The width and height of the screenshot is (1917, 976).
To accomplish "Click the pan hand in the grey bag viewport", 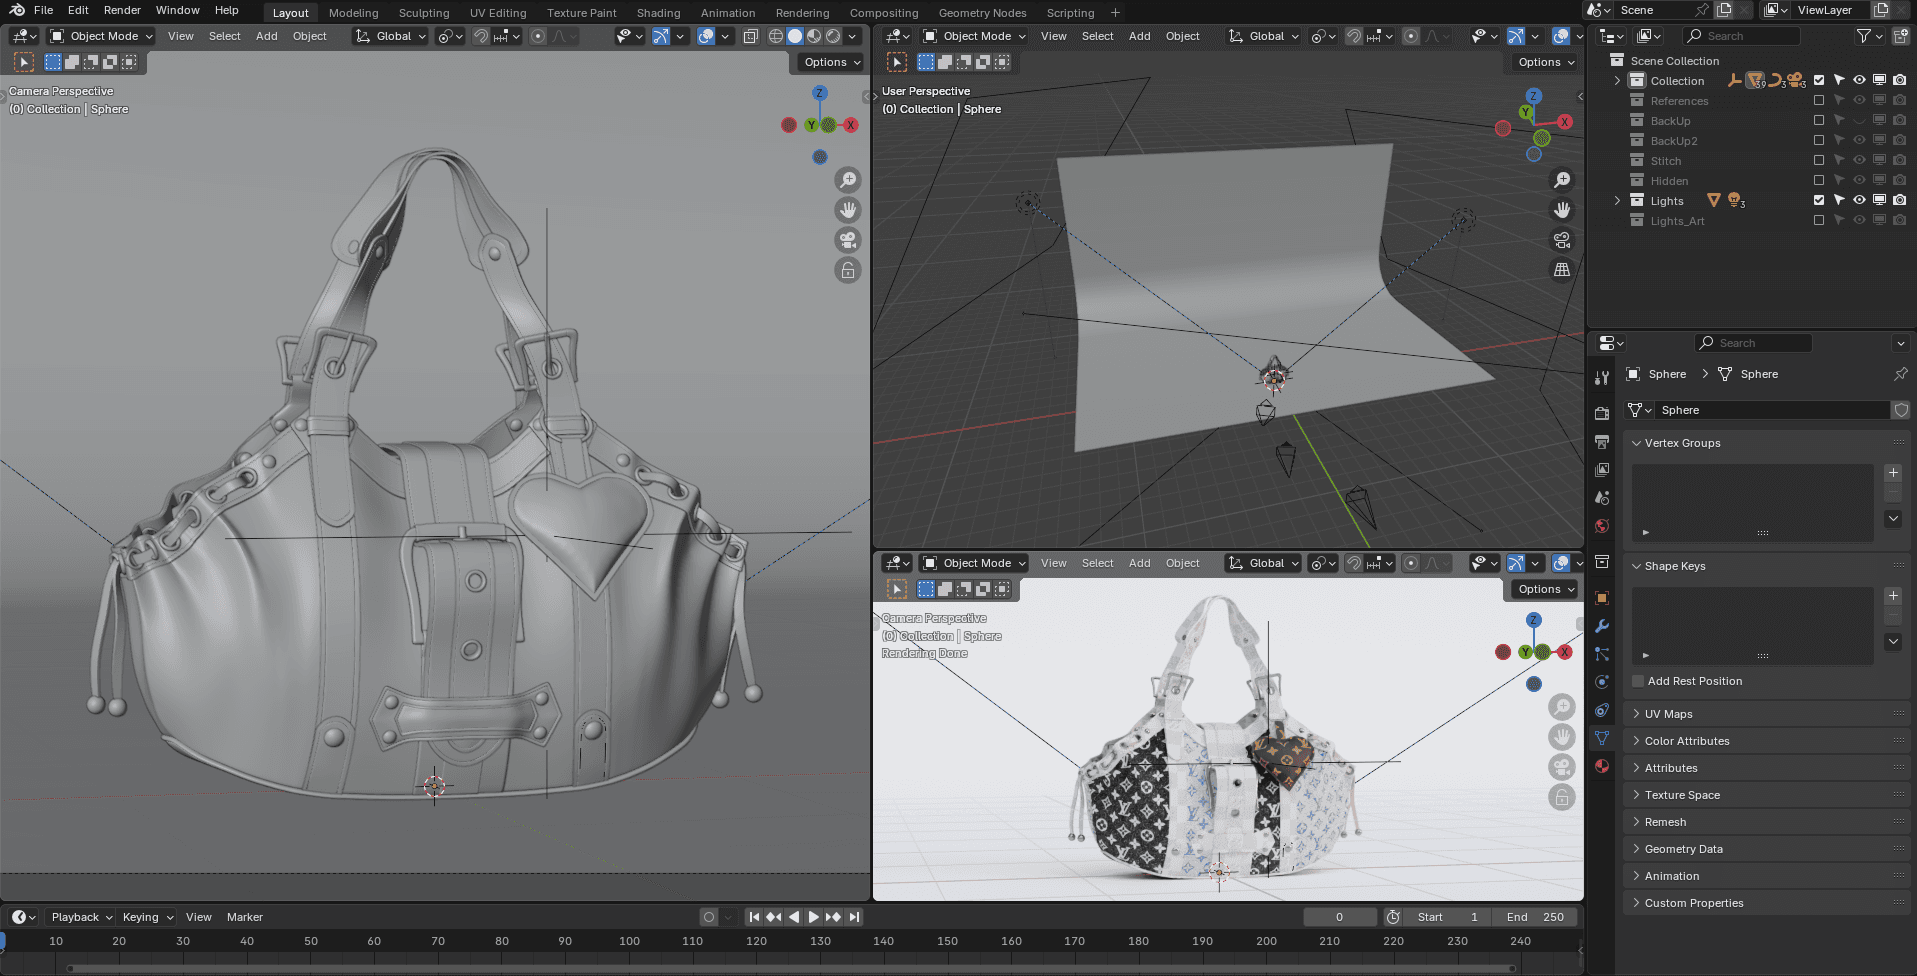I will coord(848,210).
